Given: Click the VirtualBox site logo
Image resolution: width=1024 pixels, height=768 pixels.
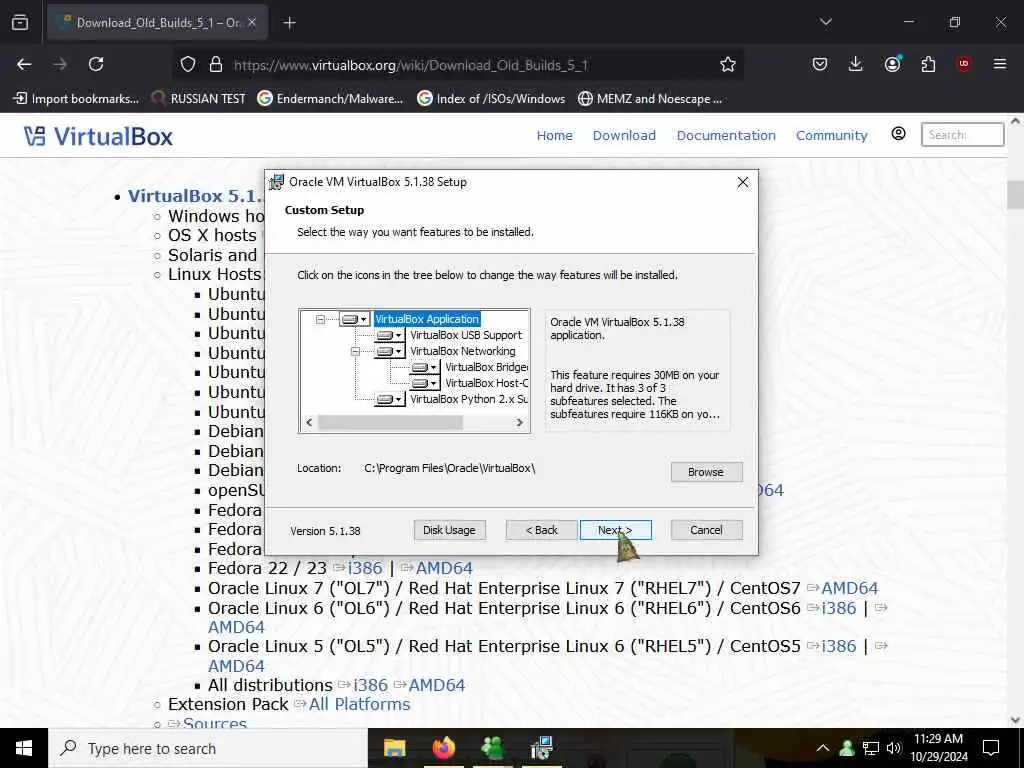Looking at the screenshot, I should (99, 136).
